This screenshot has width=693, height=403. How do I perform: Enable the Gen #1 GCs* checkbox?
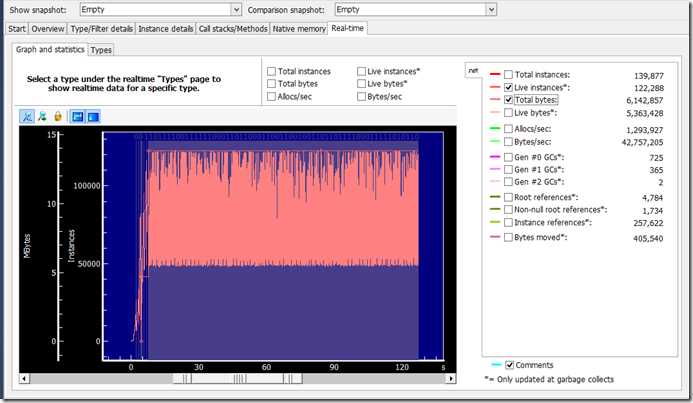pyautogui.click(x=508, y=170)
